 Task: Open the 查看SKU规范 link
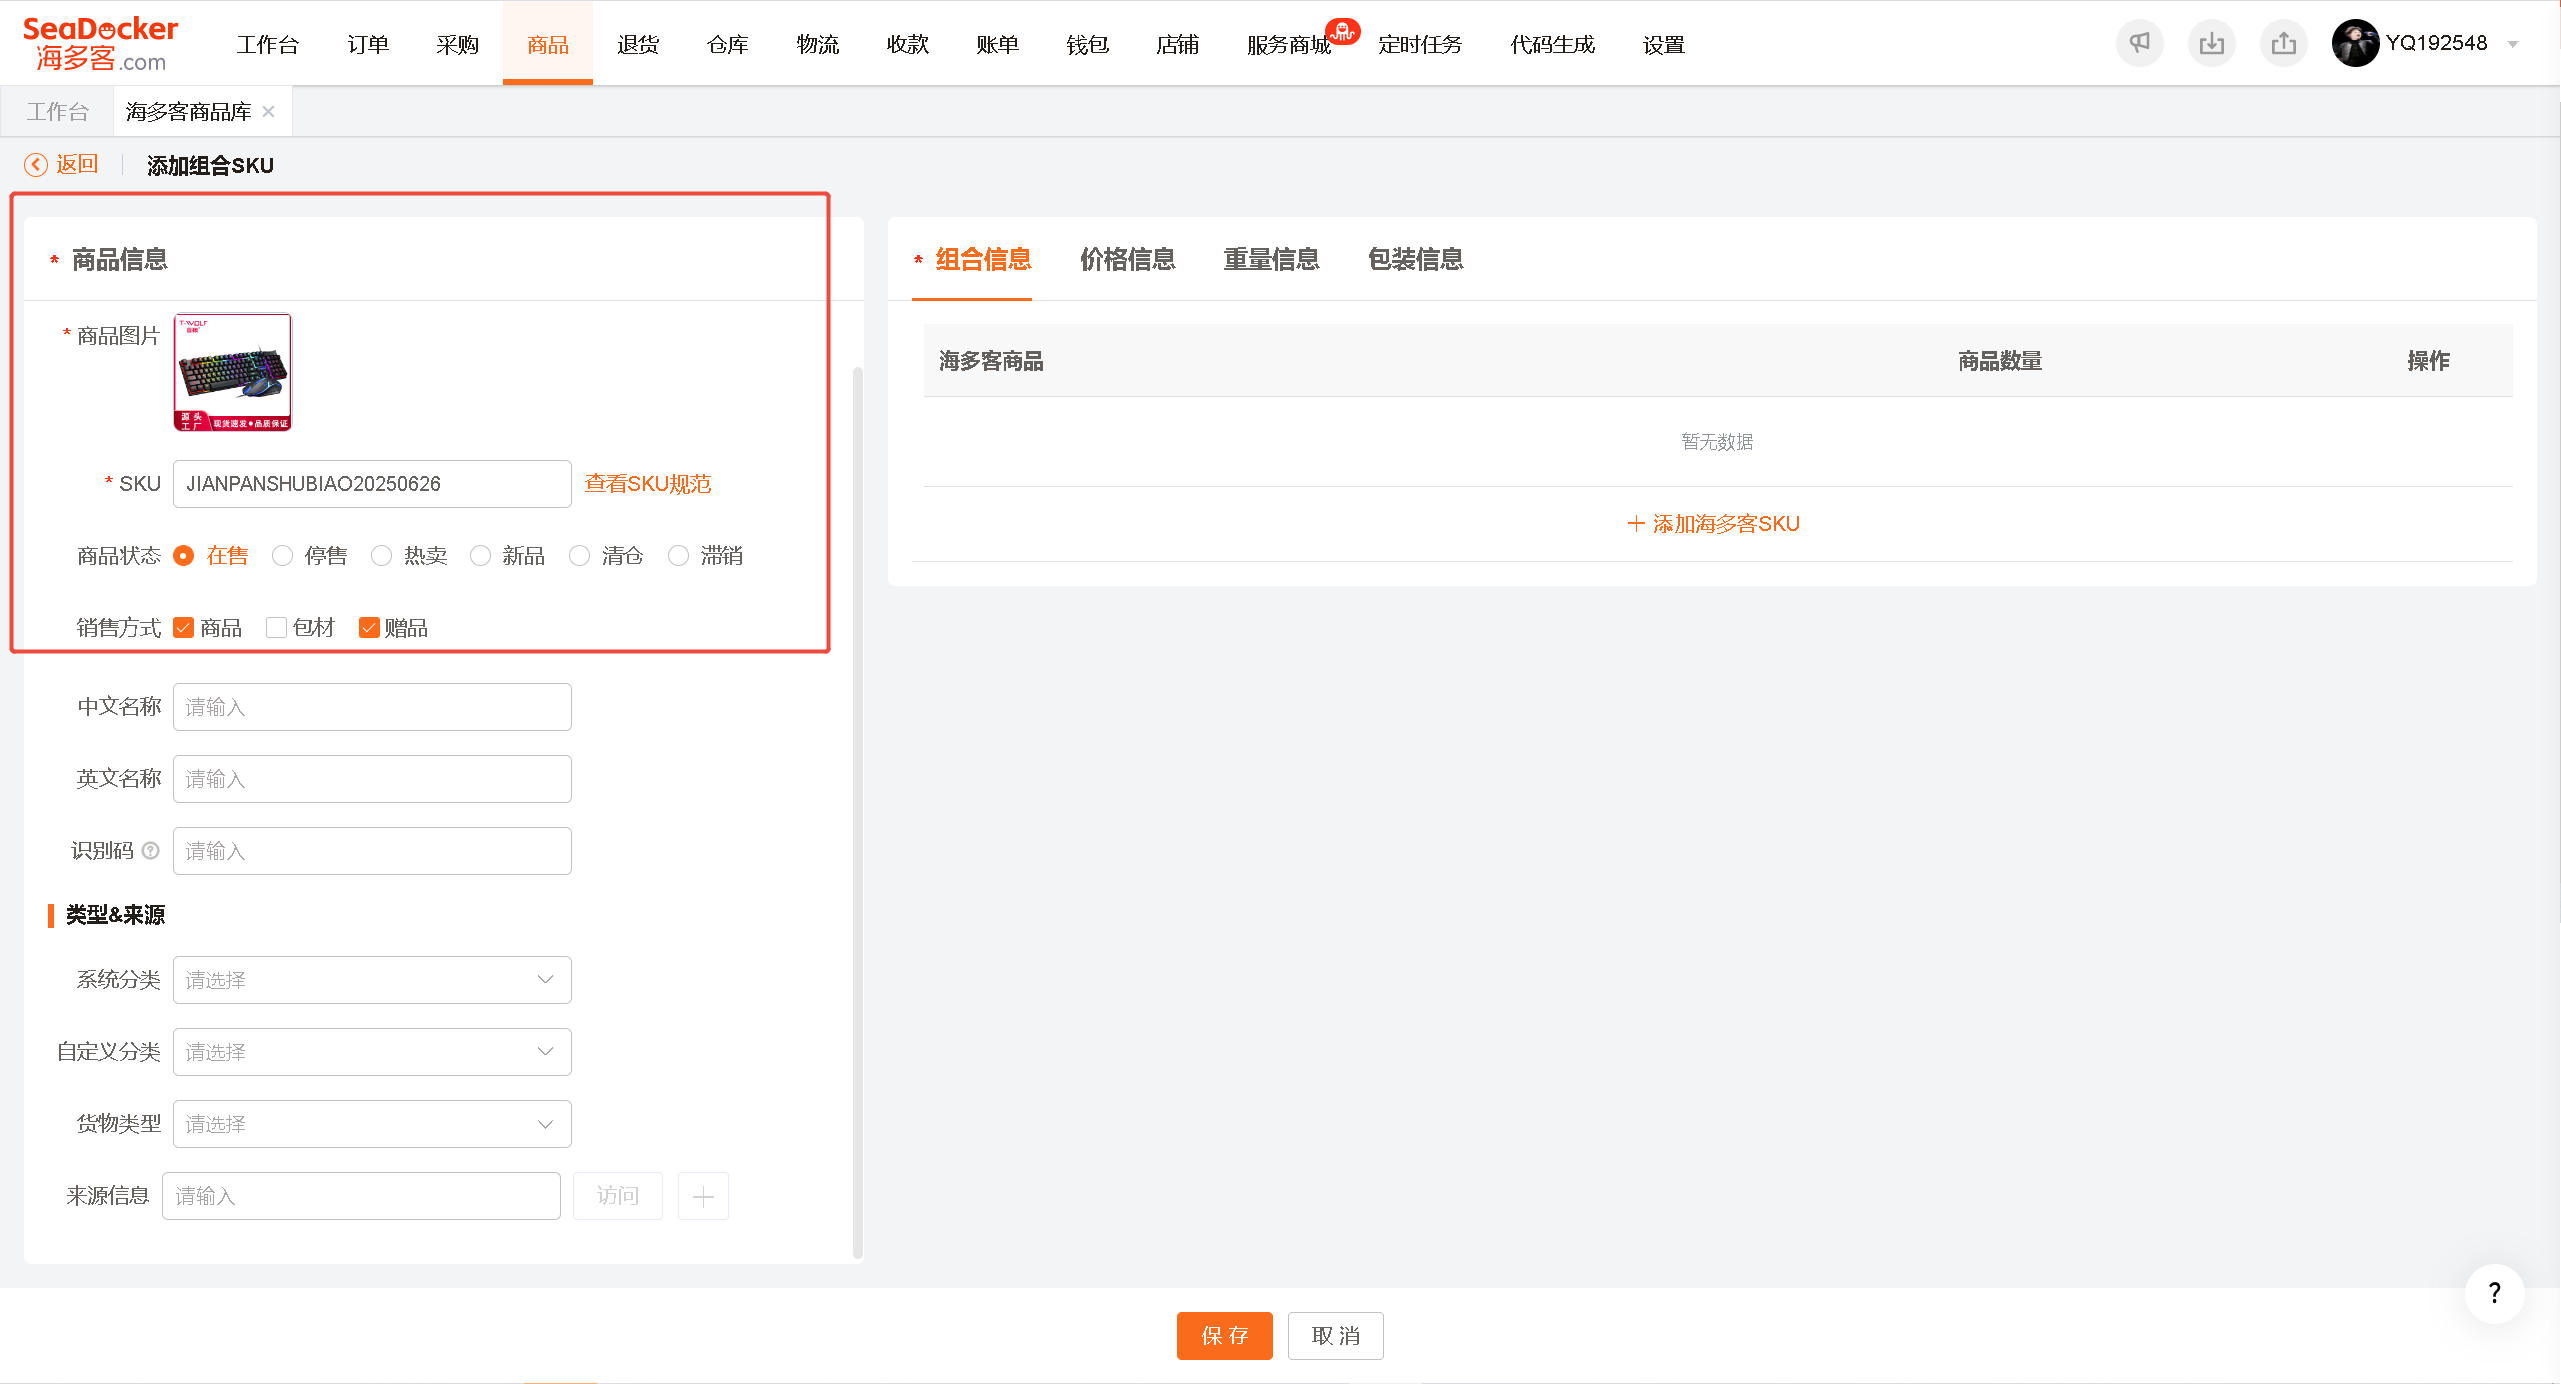pyautogui.click(x=648, y=484)
